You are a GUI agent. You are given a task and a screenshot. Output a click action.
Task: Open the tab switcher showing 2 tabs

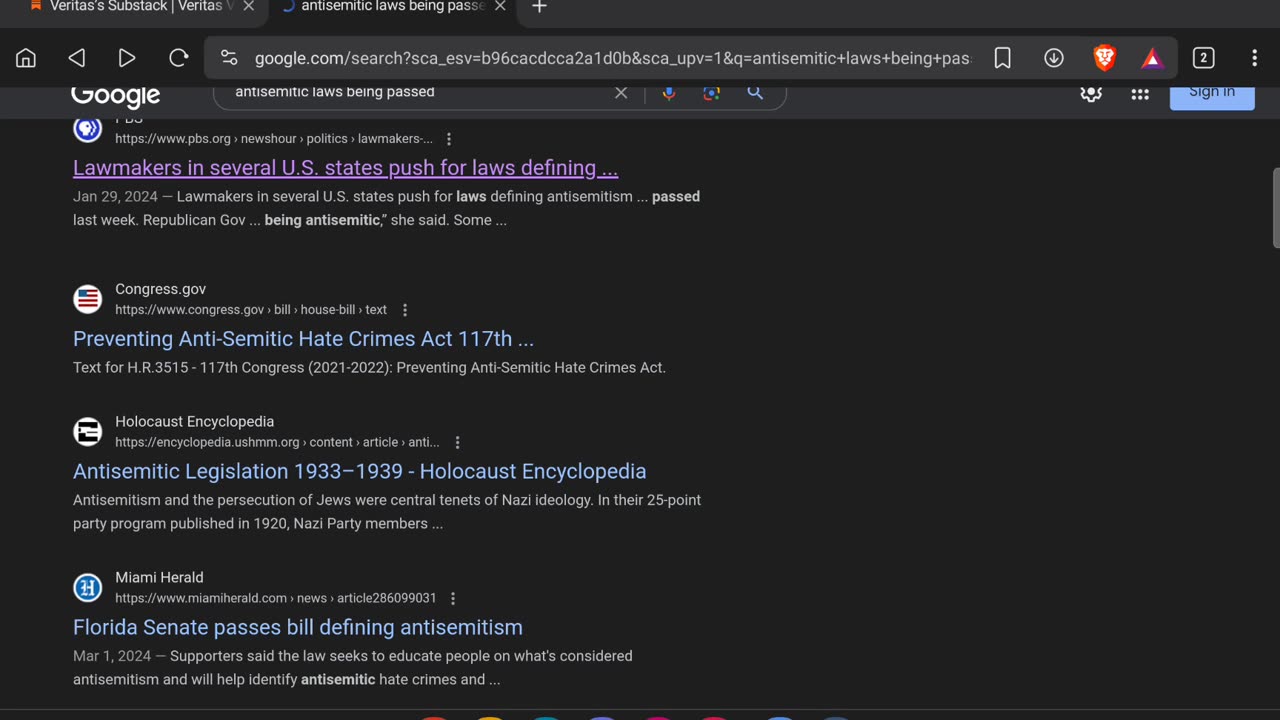tap(1204, 58)
